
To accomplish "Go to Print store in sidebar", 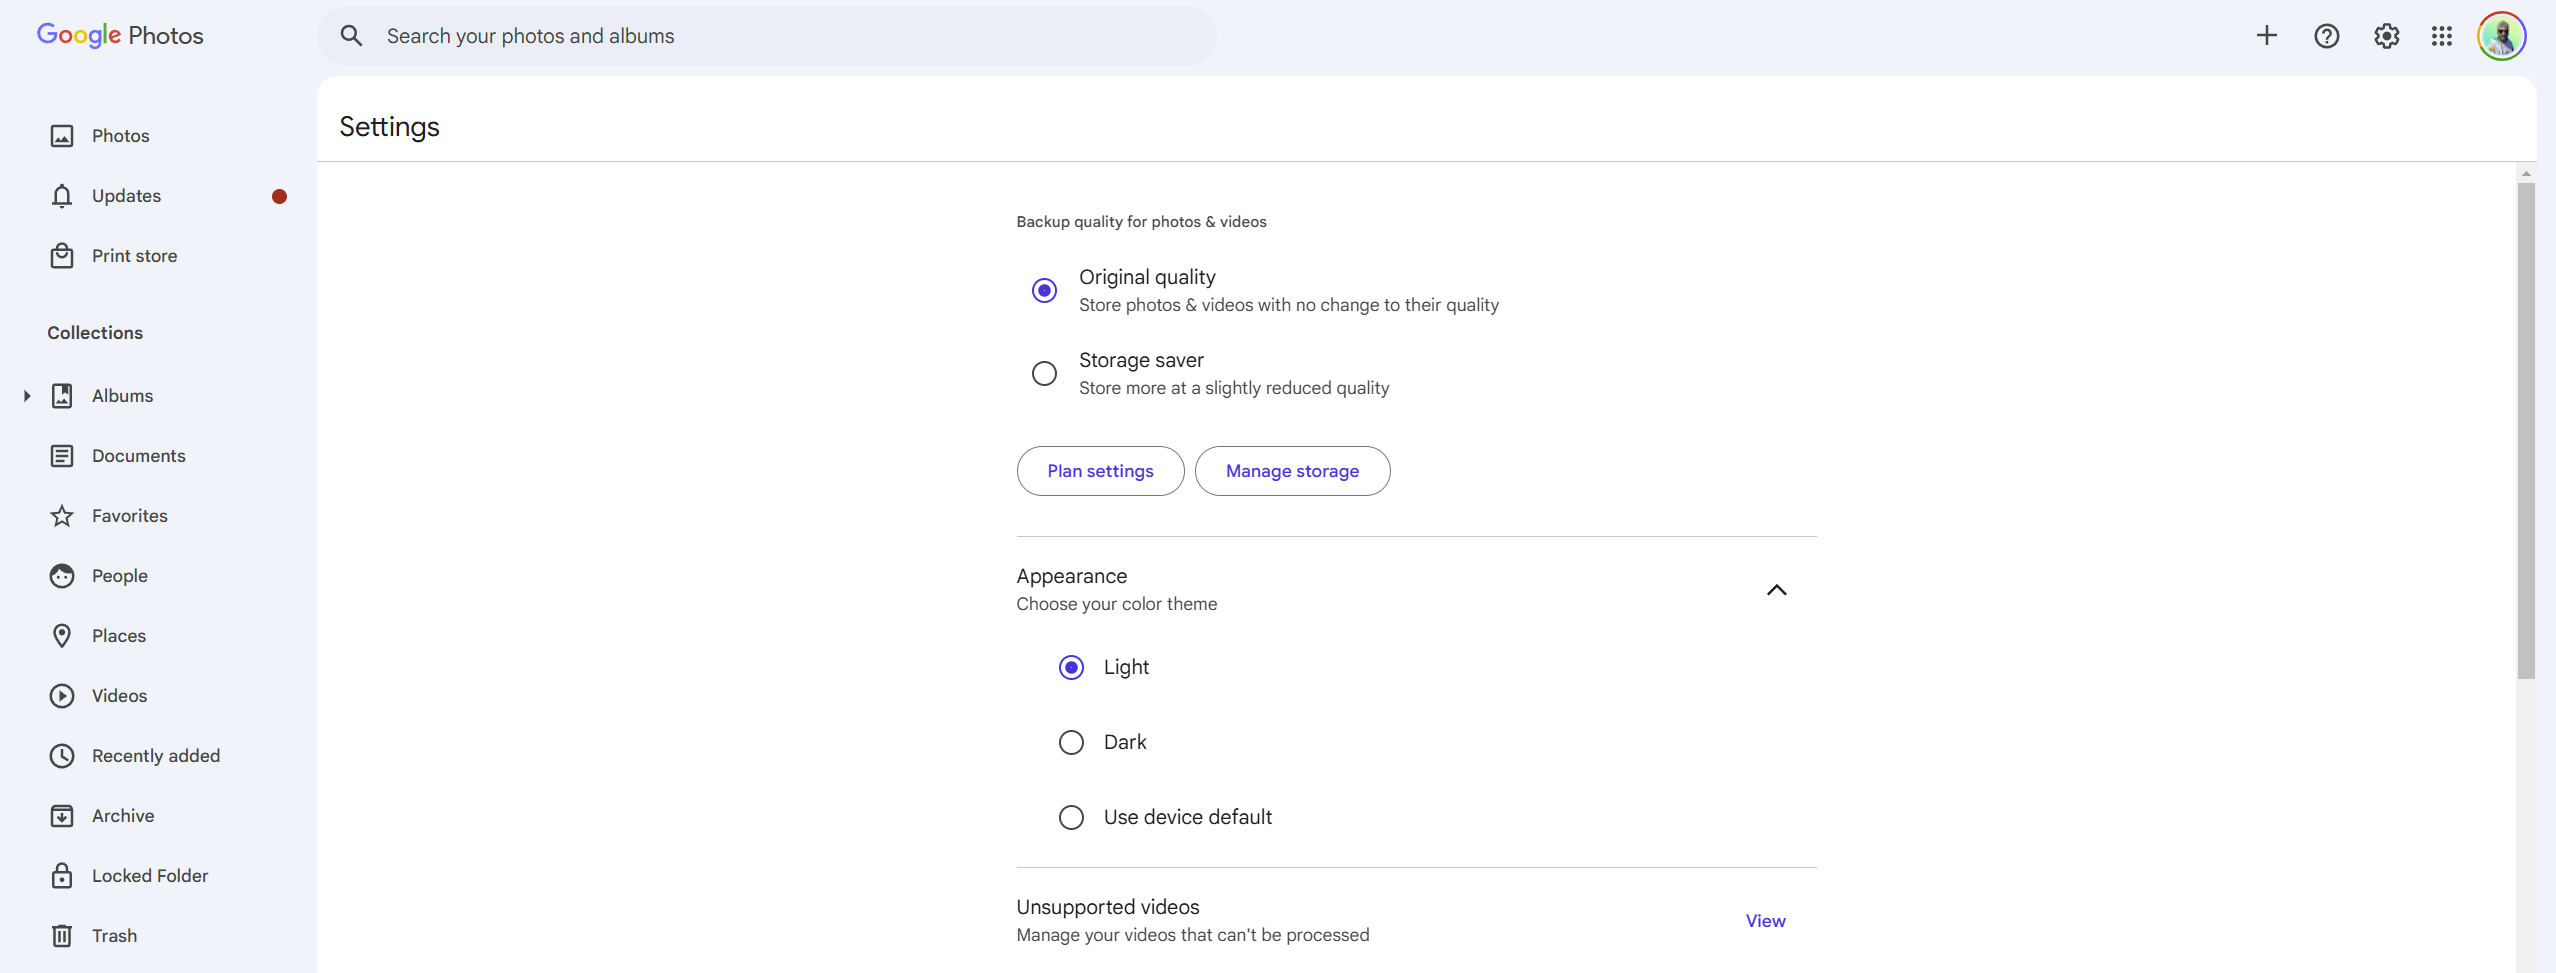I will [134, 256].
